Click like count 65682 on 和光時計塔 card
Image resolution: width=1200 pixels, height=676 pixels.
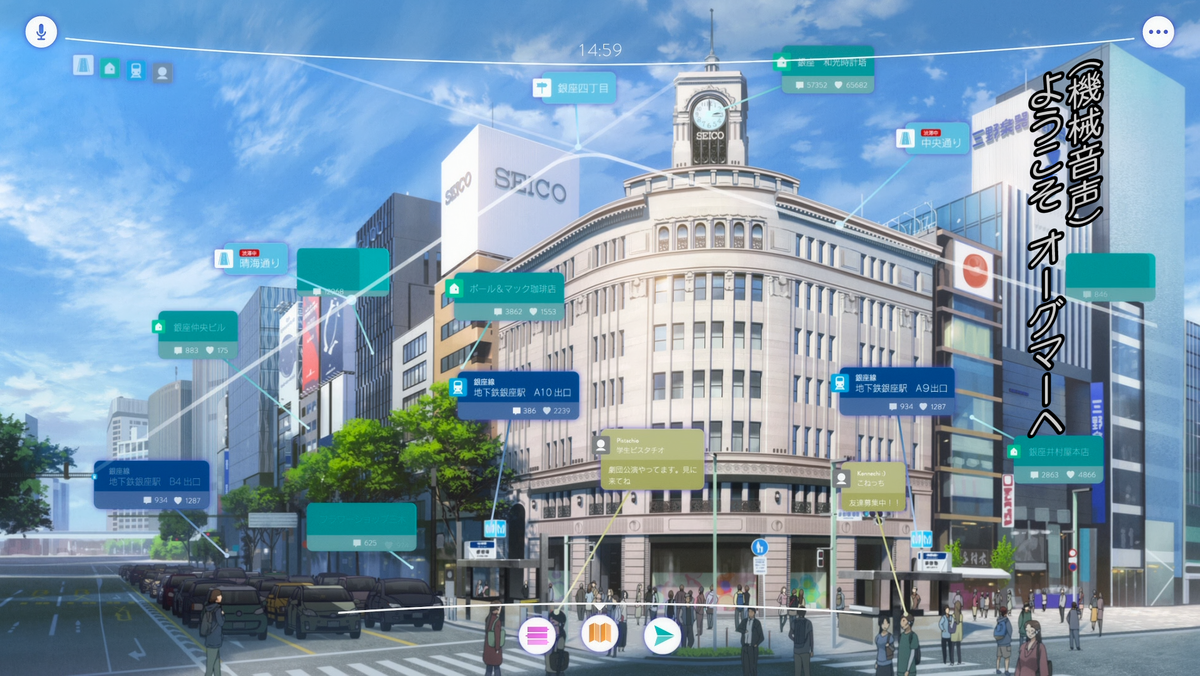[849, 85]
